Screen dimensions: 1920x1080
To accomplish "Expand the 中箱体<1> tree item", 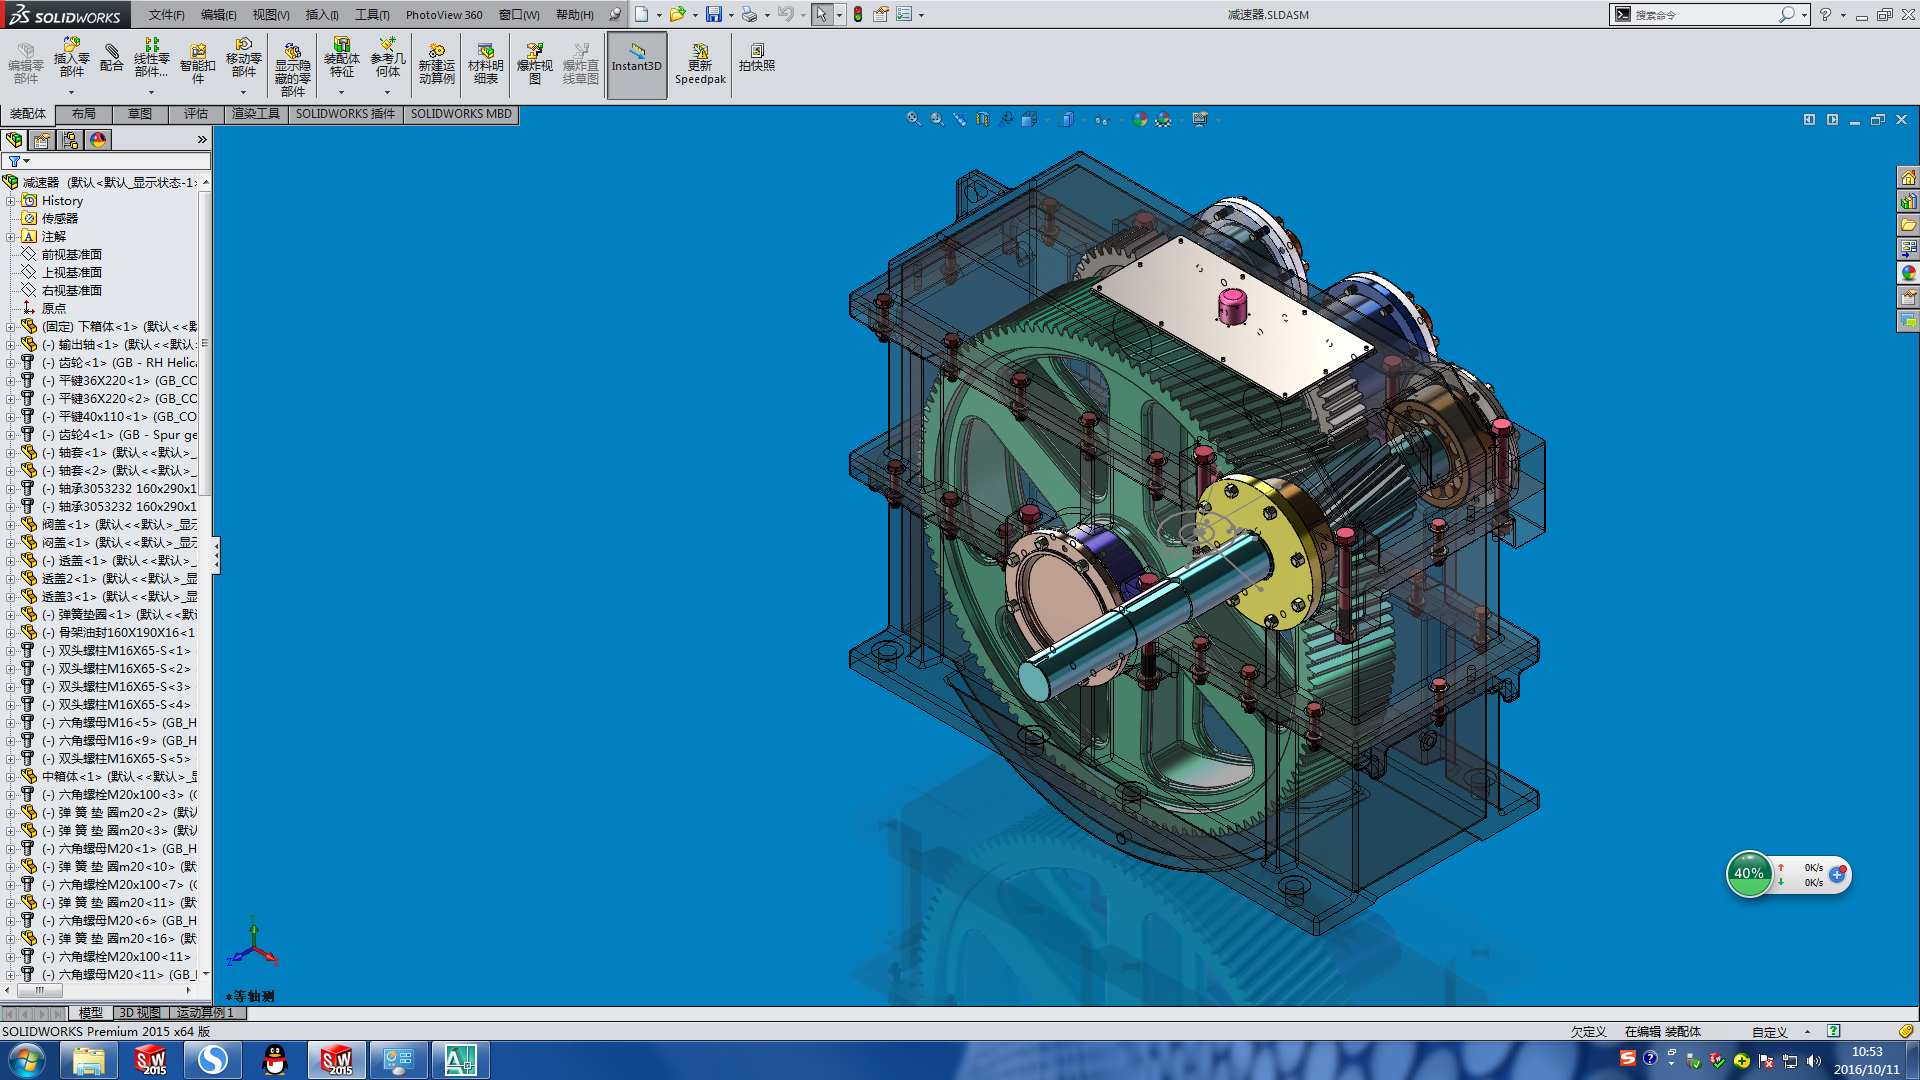I will click(x=11, y=777).
